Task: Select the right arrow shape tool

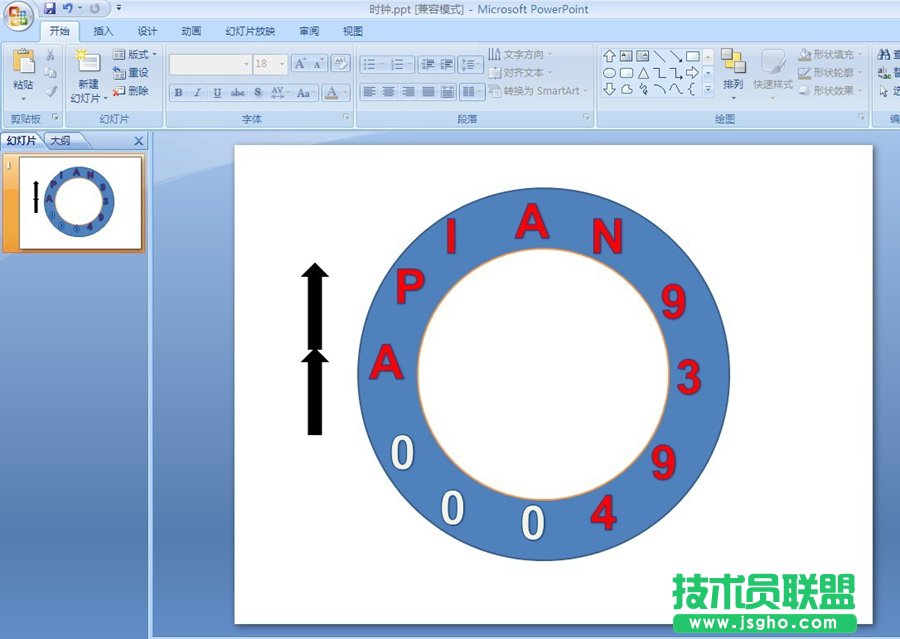Action: pos(692,73)
